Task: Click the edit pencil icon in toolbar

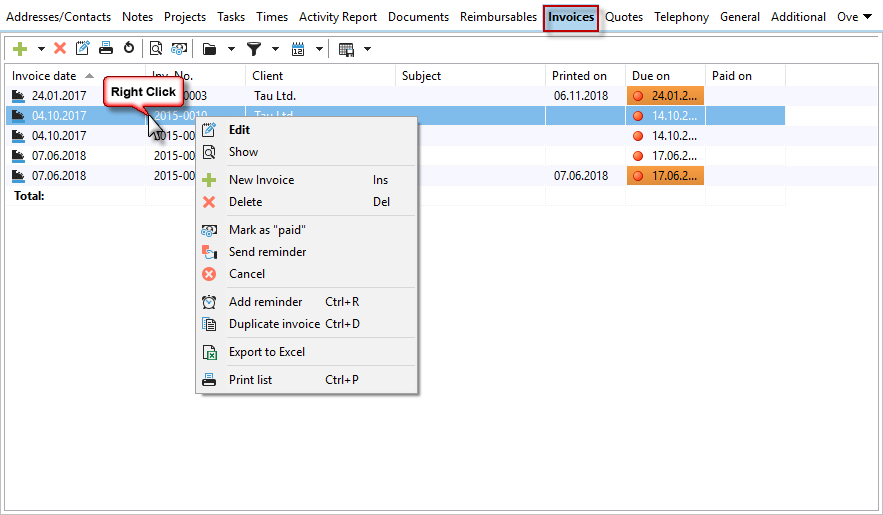Action: [83, 48]
